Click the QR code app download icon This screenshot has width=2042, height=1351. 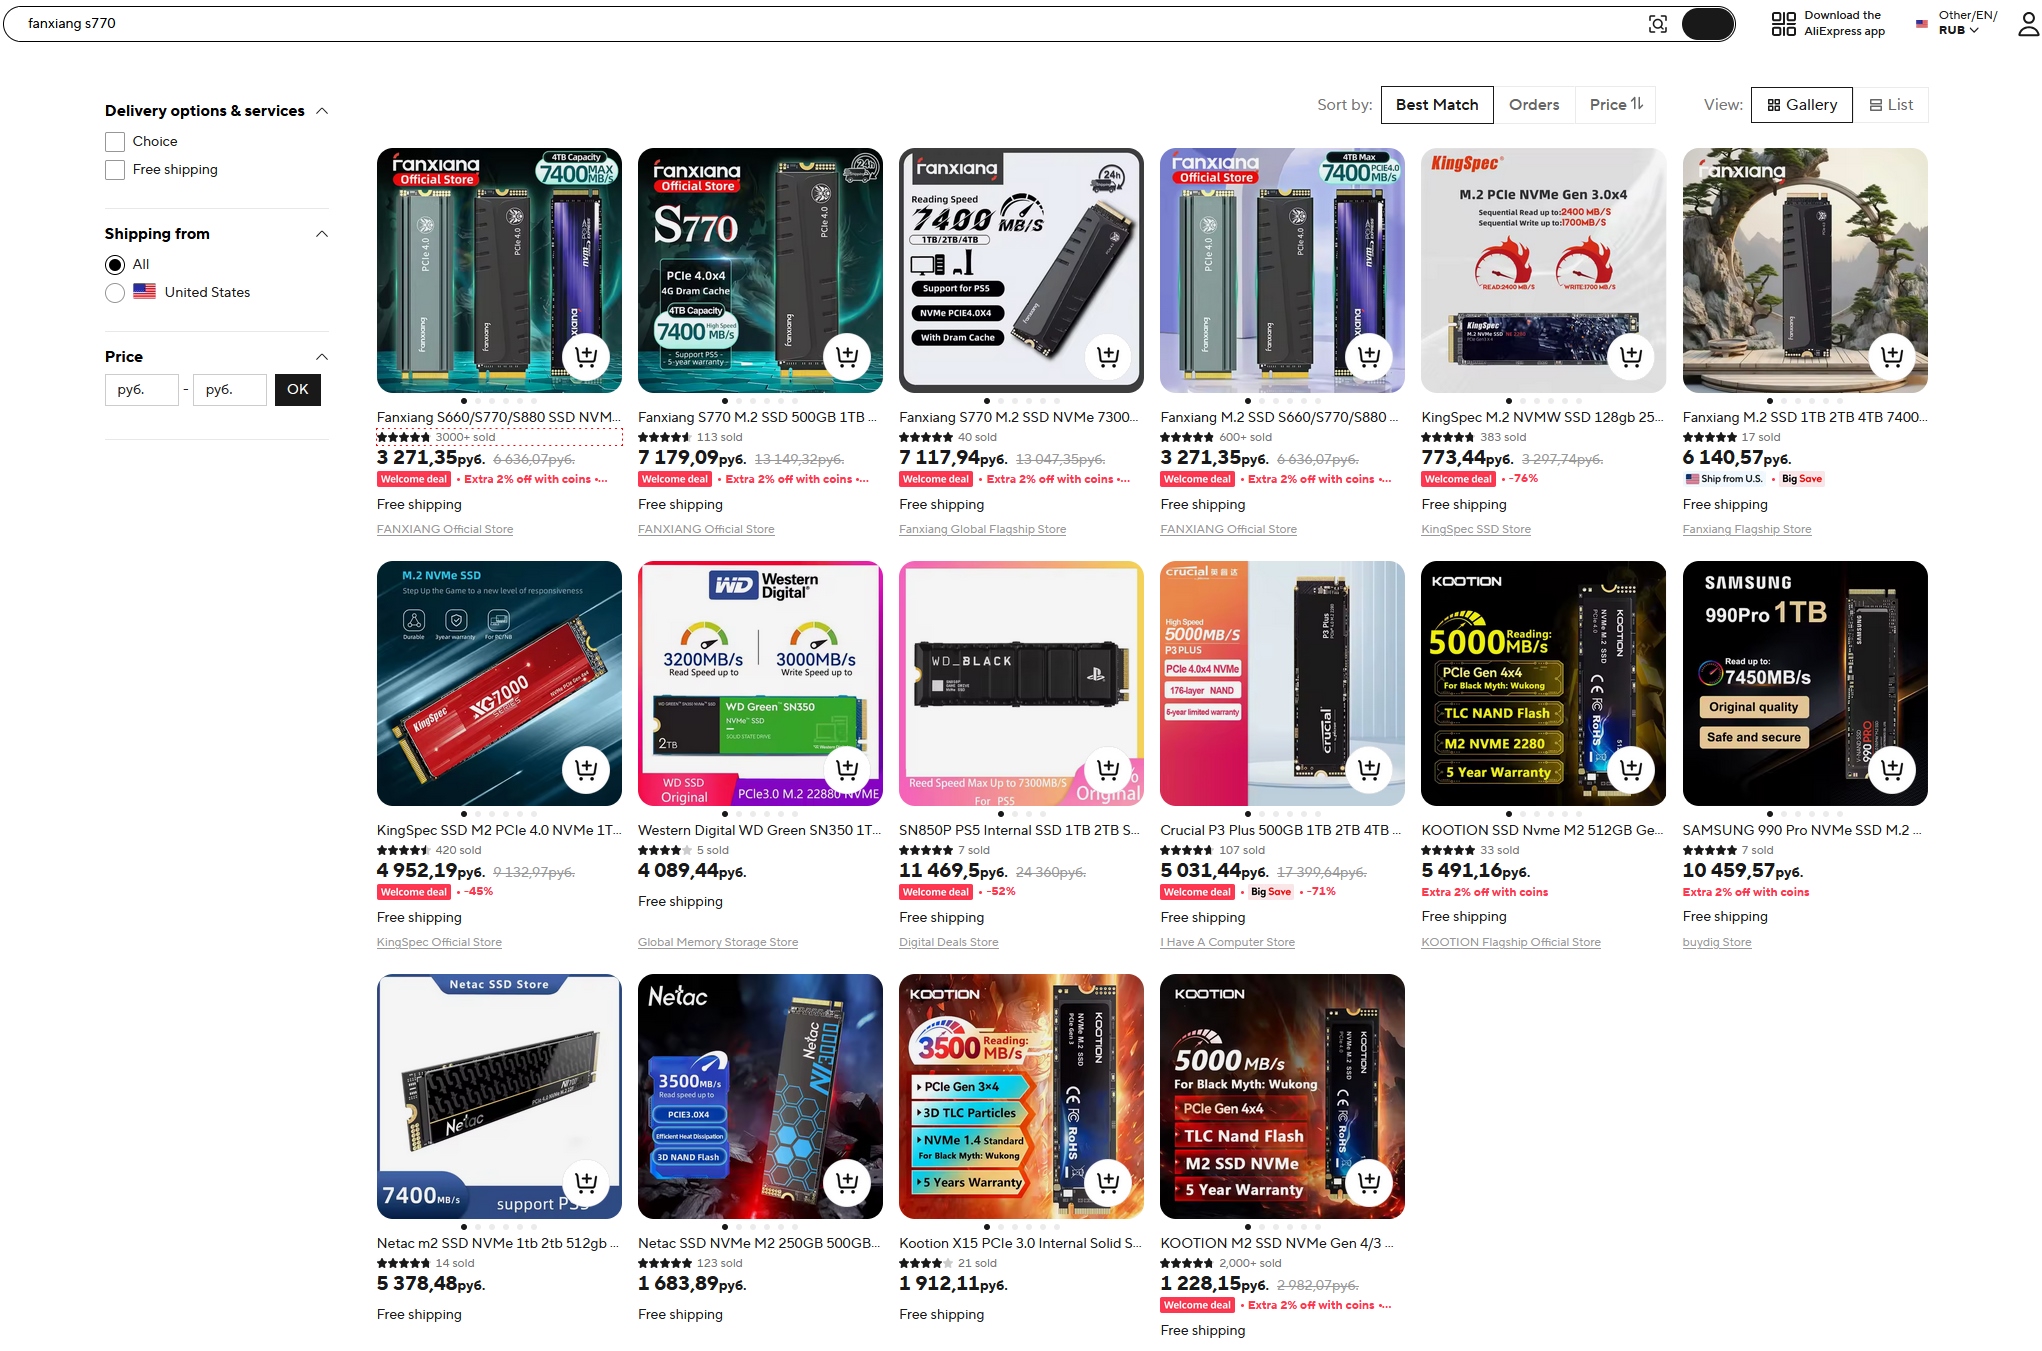point(1783,24)
